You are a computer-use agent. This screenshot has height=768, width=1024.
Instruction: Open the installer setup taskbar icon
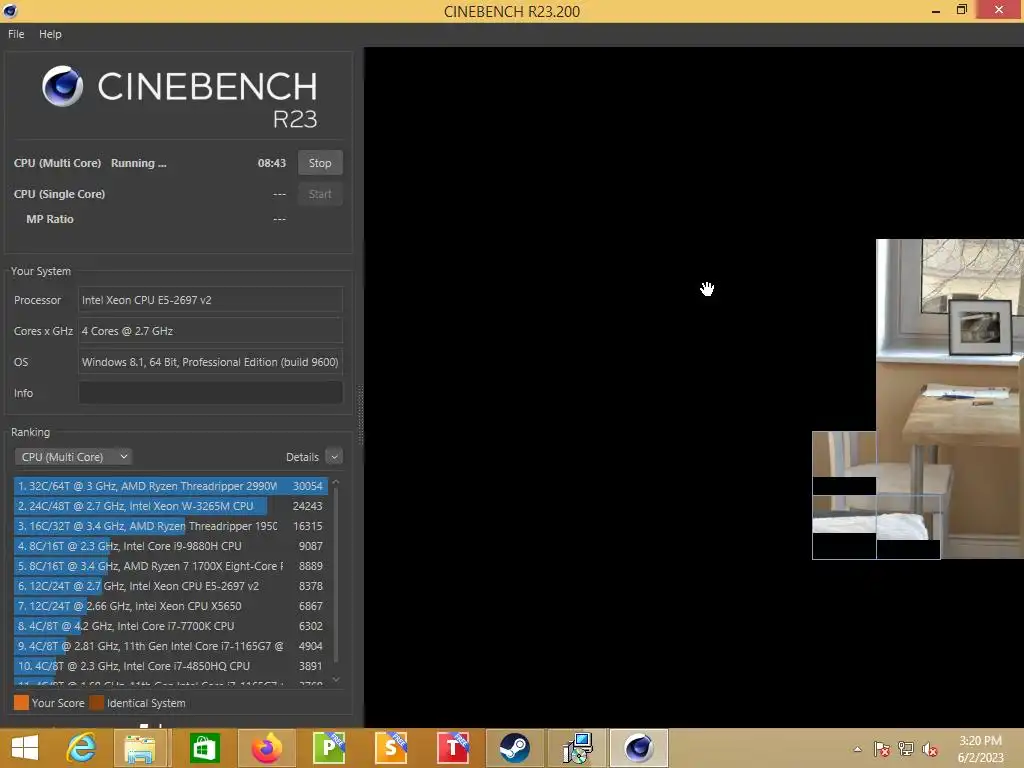(x=577, y=748)
